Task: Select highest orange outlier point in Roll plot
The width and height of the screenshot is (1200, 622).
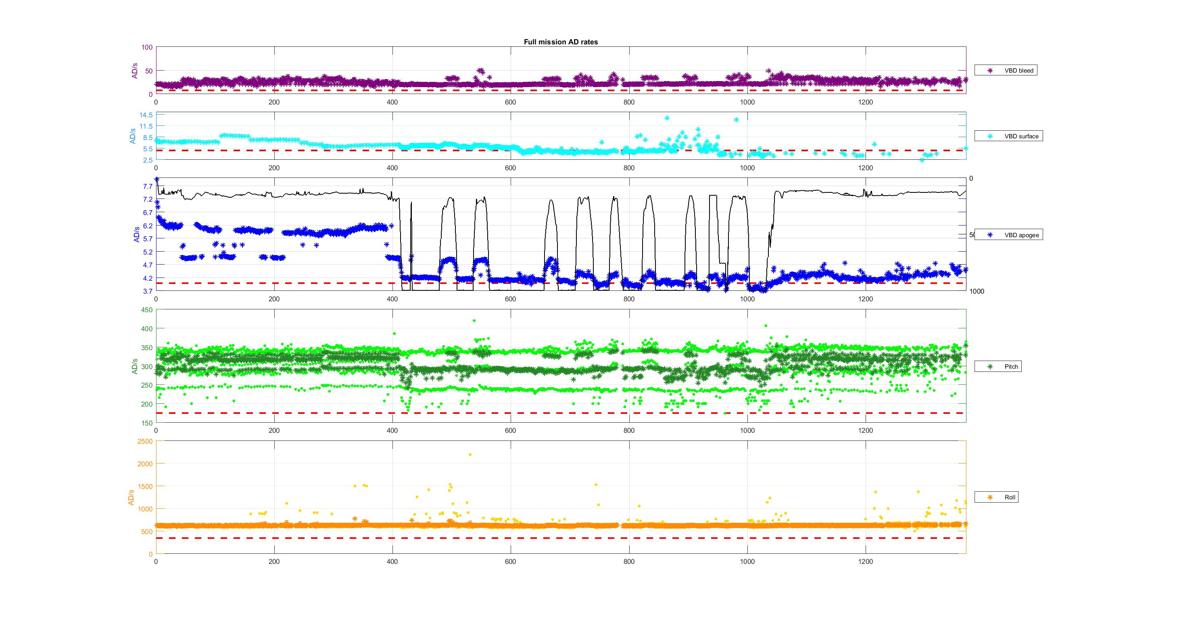Action: pos(470,454)
